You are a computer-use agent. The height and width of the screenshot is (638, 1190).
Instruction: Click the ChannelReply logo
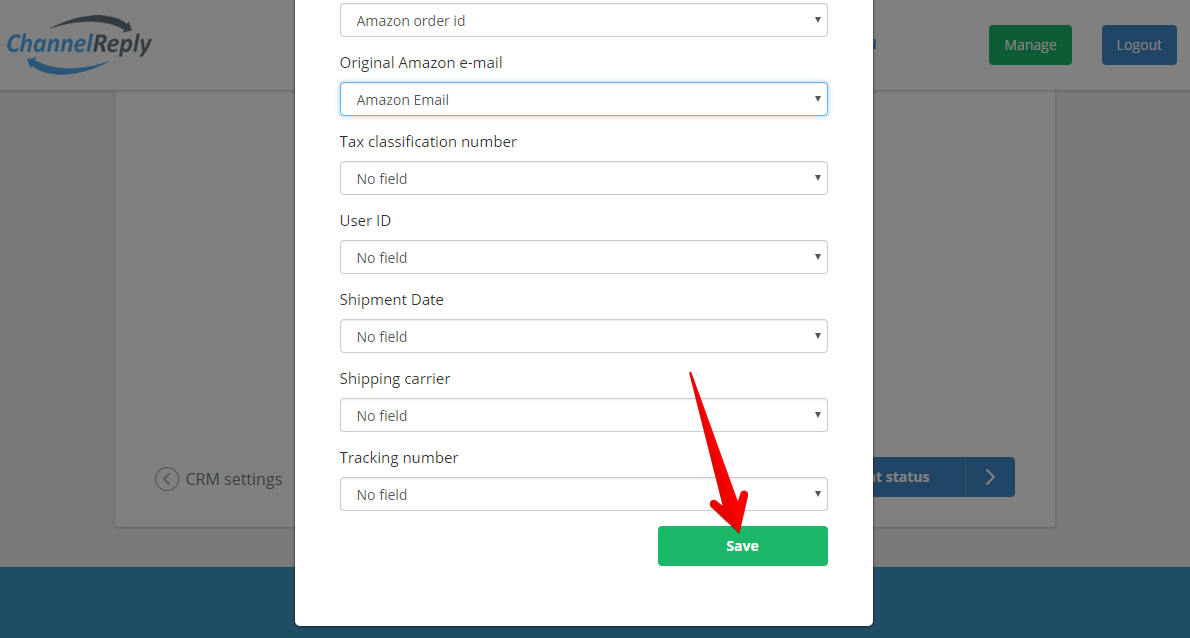coord(79,45)
